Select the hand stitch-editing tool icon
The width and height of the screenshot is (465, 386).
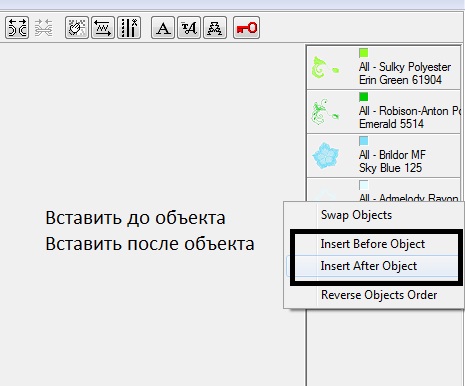(77, 28)
